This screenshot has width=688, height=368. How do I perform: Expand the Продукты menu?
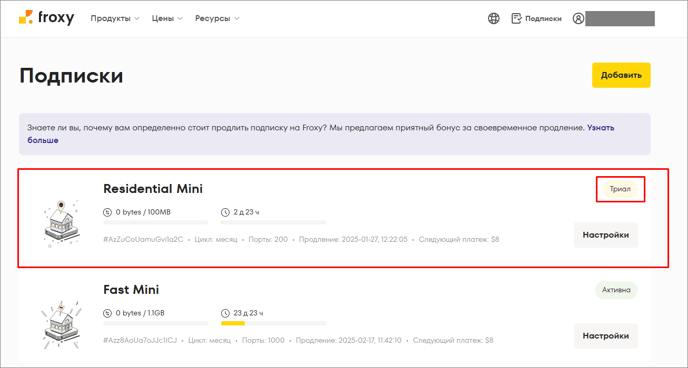point(115,18)
